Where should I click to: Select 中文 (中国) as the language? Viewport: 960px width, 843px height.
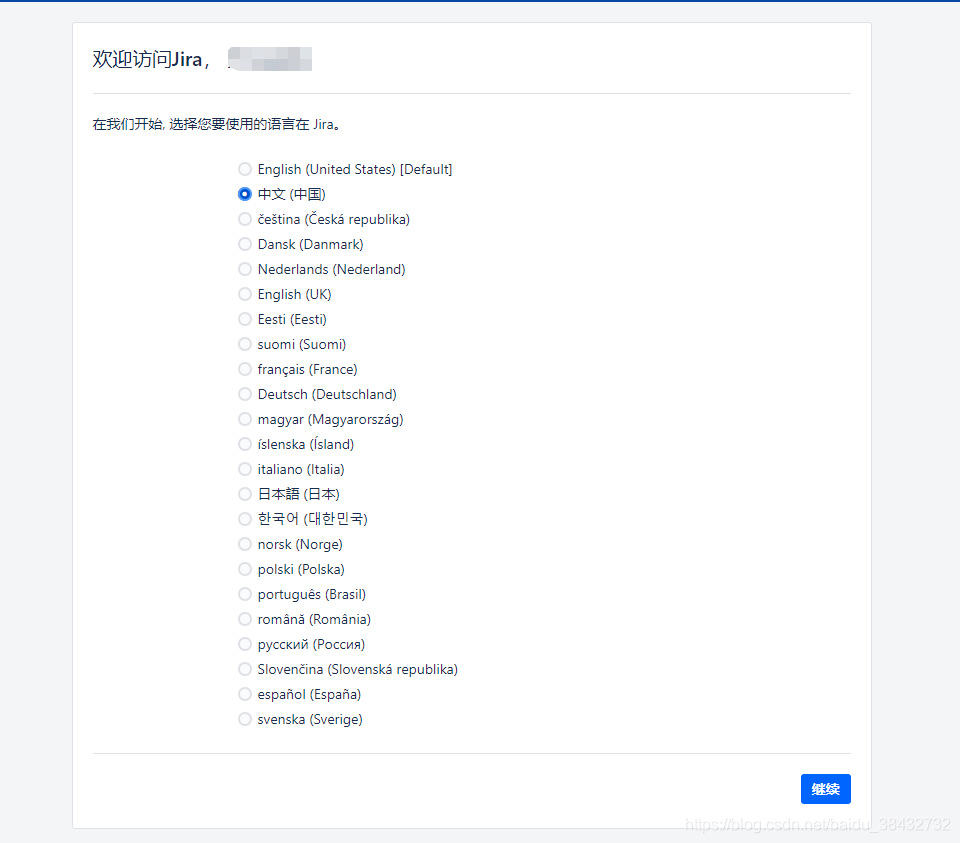[x=245, y=194]
